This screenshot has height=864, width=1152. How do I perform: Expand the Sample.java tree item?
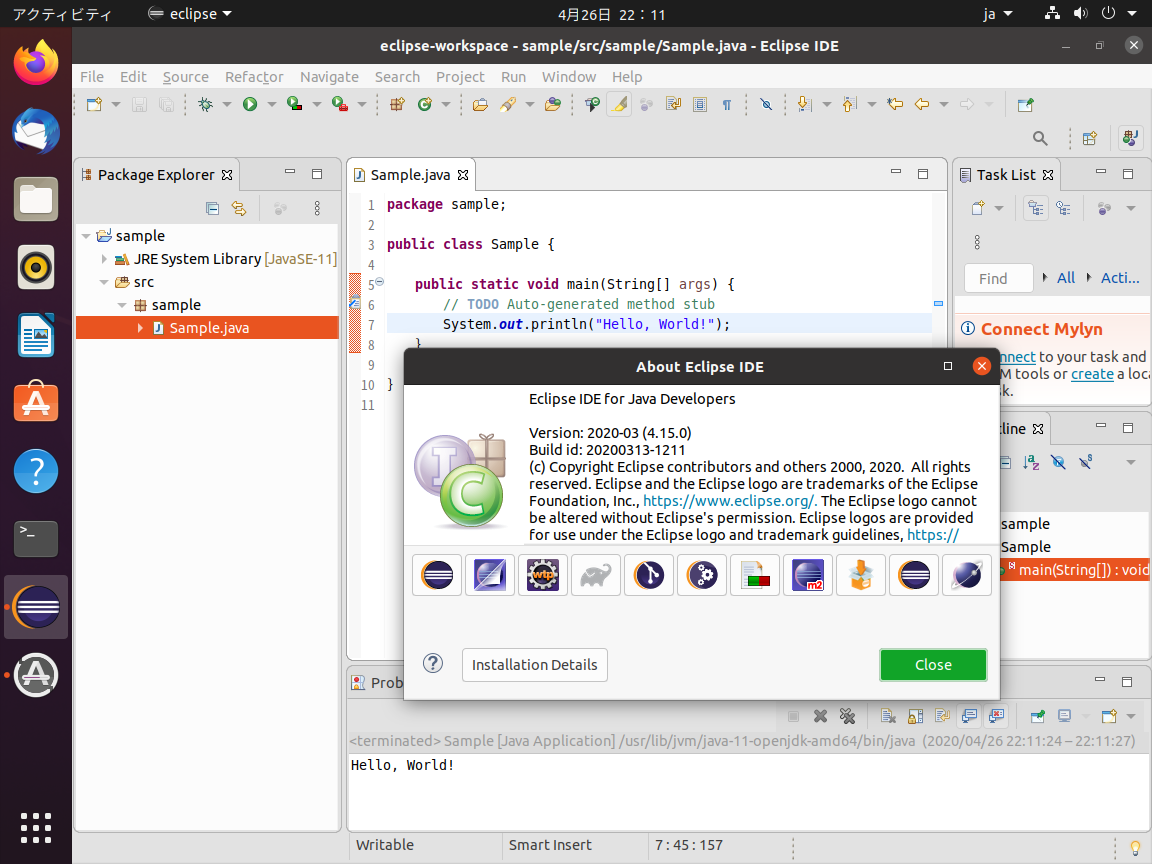coord(140,328)
